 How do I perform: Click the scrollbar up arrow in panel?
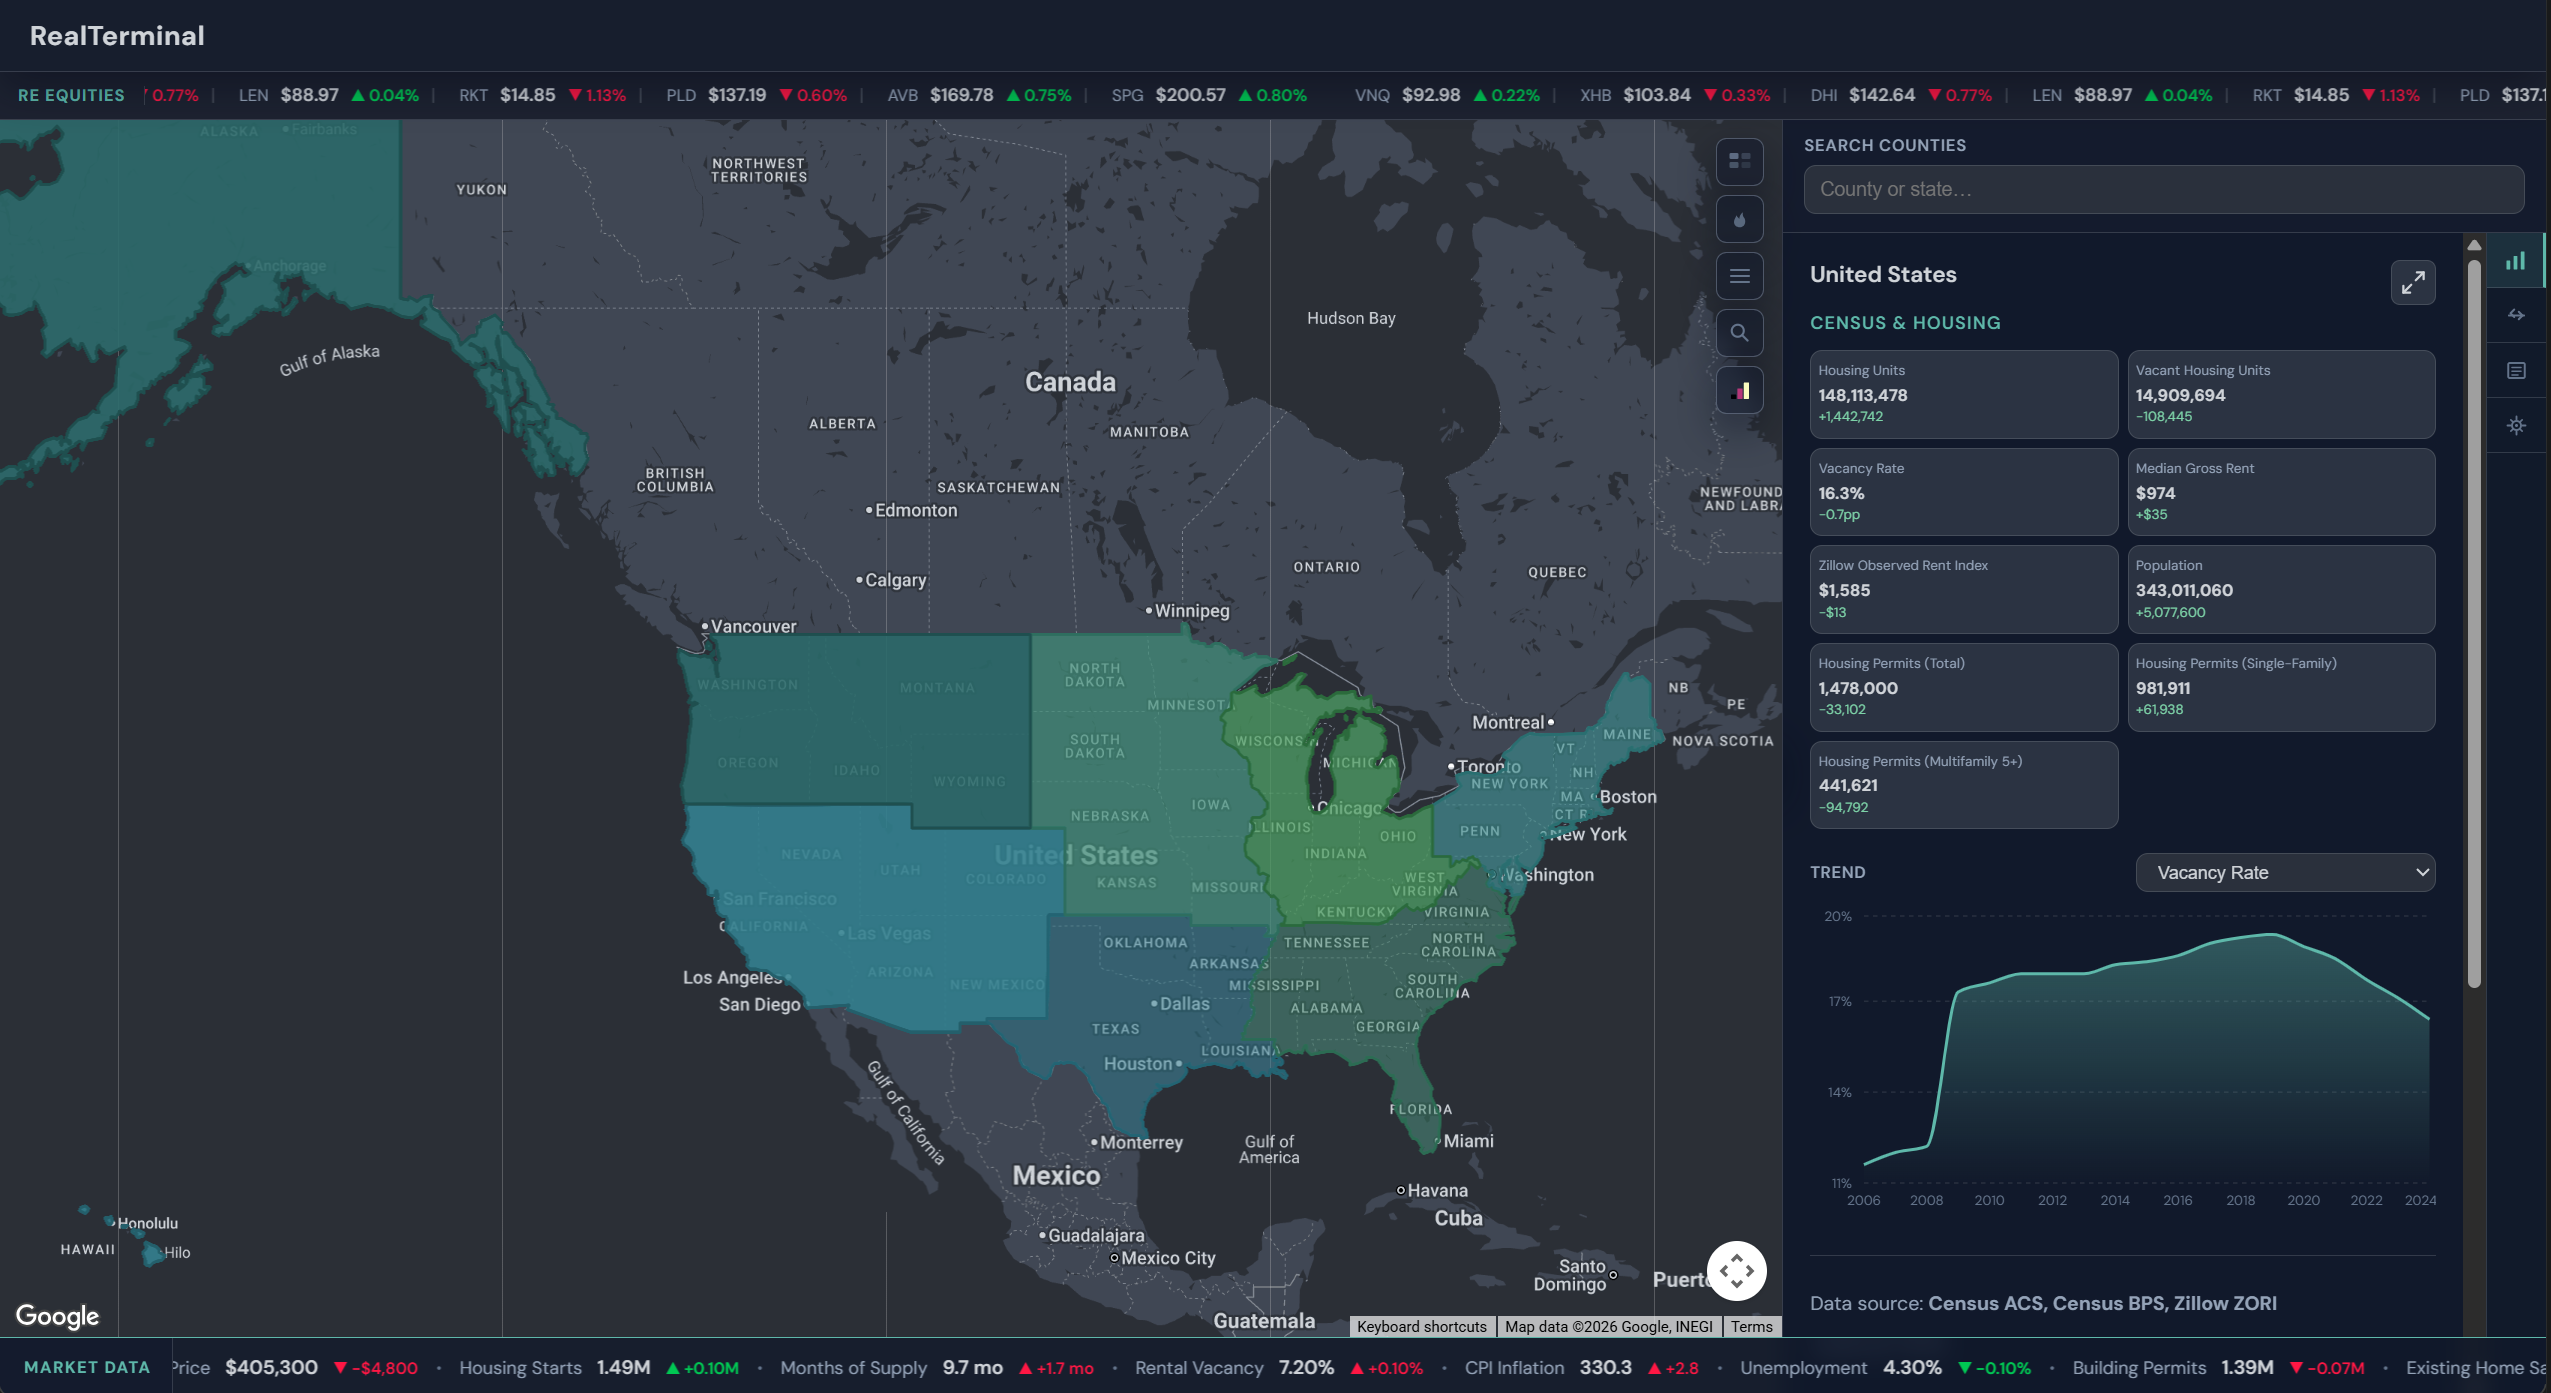[x=2474, y=245]
